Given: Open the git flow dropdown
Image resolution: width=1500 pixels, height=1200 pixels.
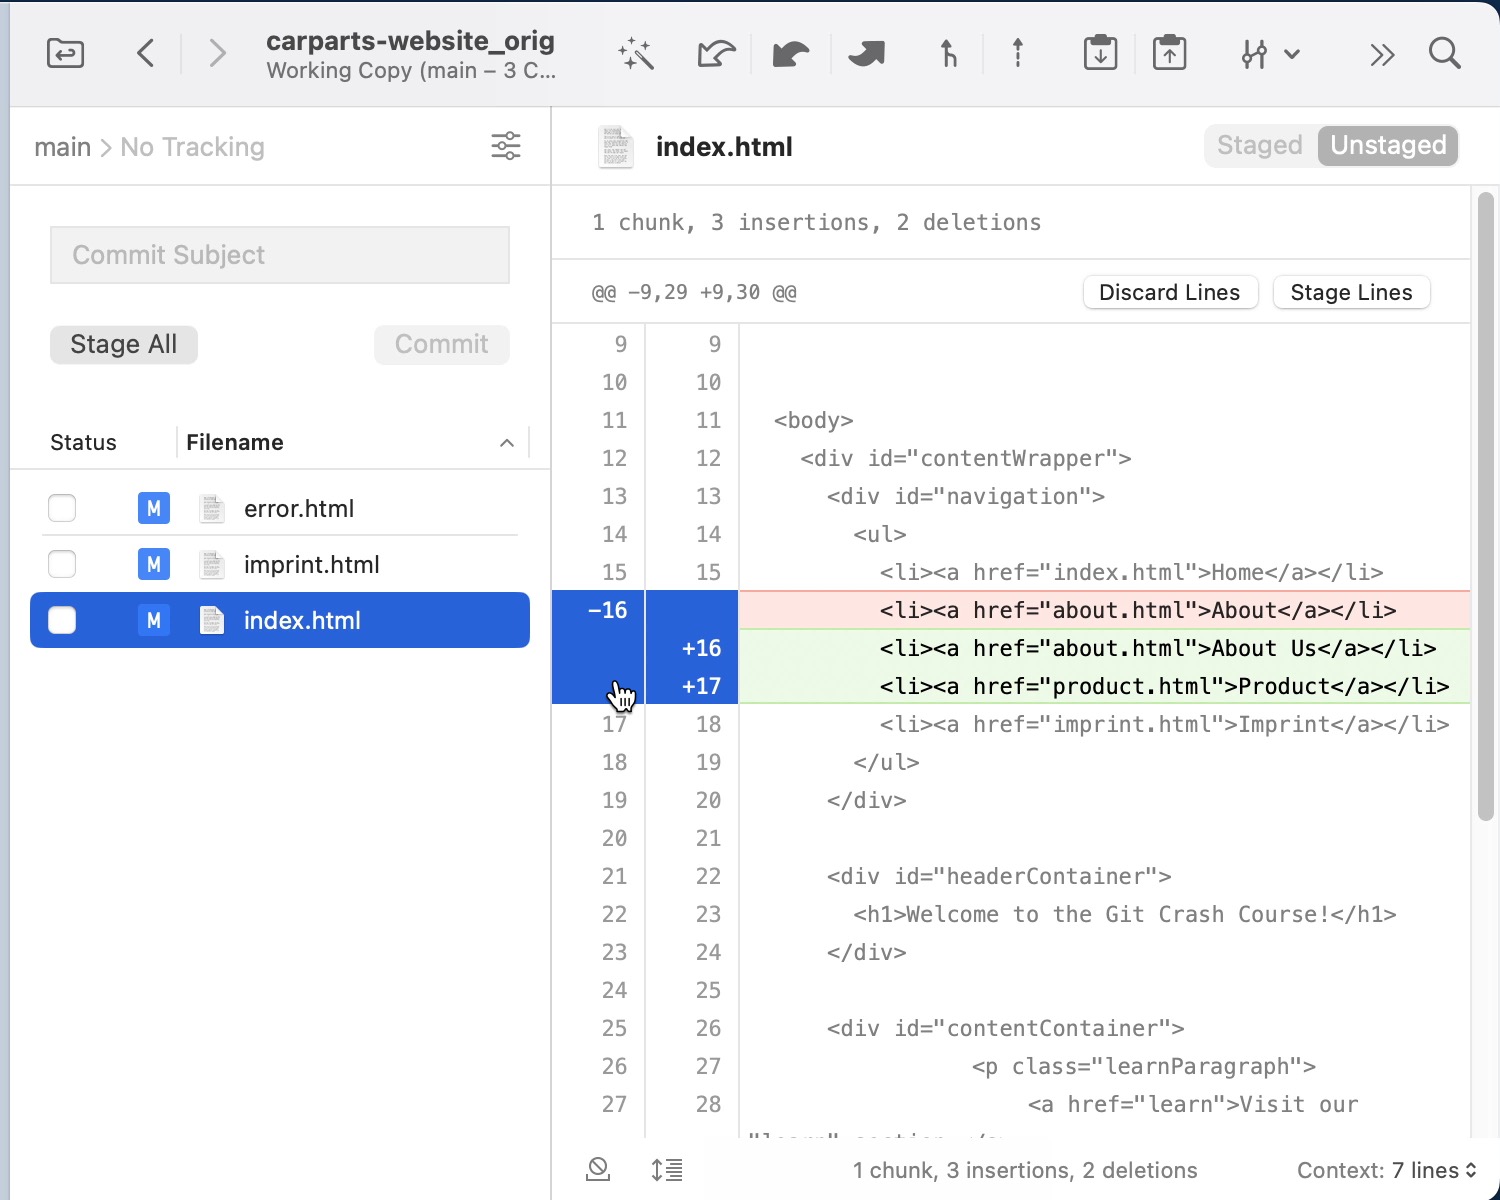Looking at the screenshot, I should [1269, 54].
